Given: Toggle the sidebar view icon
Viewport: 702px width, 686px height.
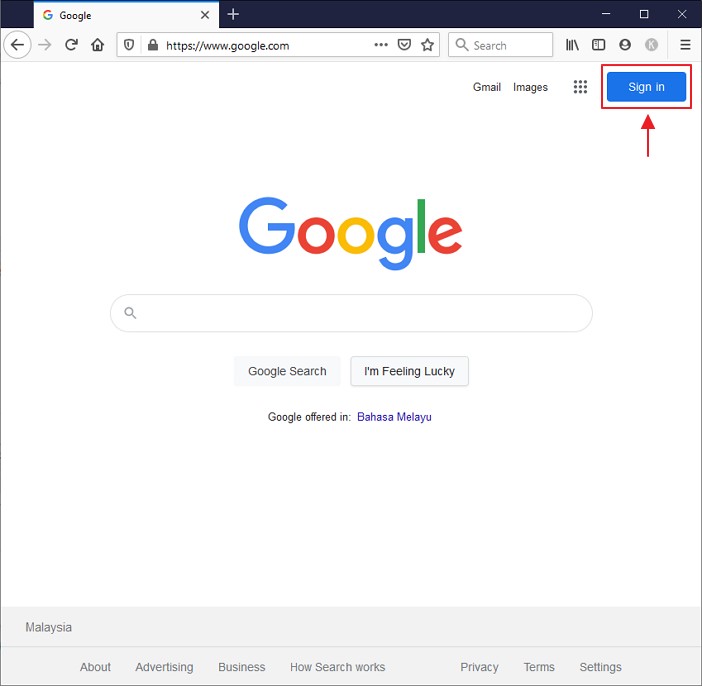Looking at the screenshot, I should coord(599,45).
